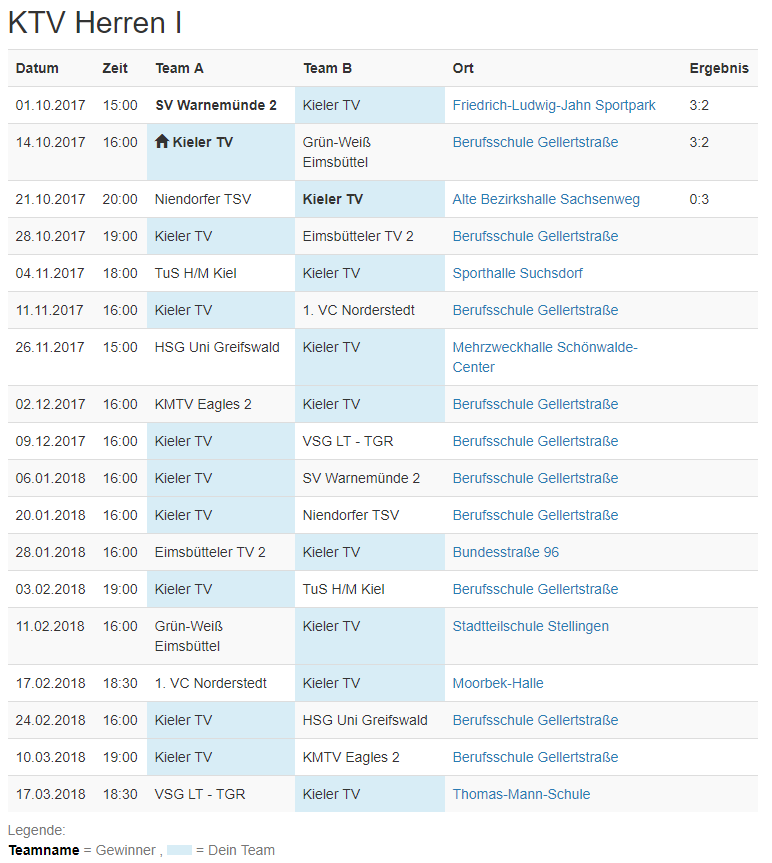The width and height of the screenshot is (772, 863).
Task: Open Alte Bezirkshalle Sachsenweg location link
Action: pos(546,199)
